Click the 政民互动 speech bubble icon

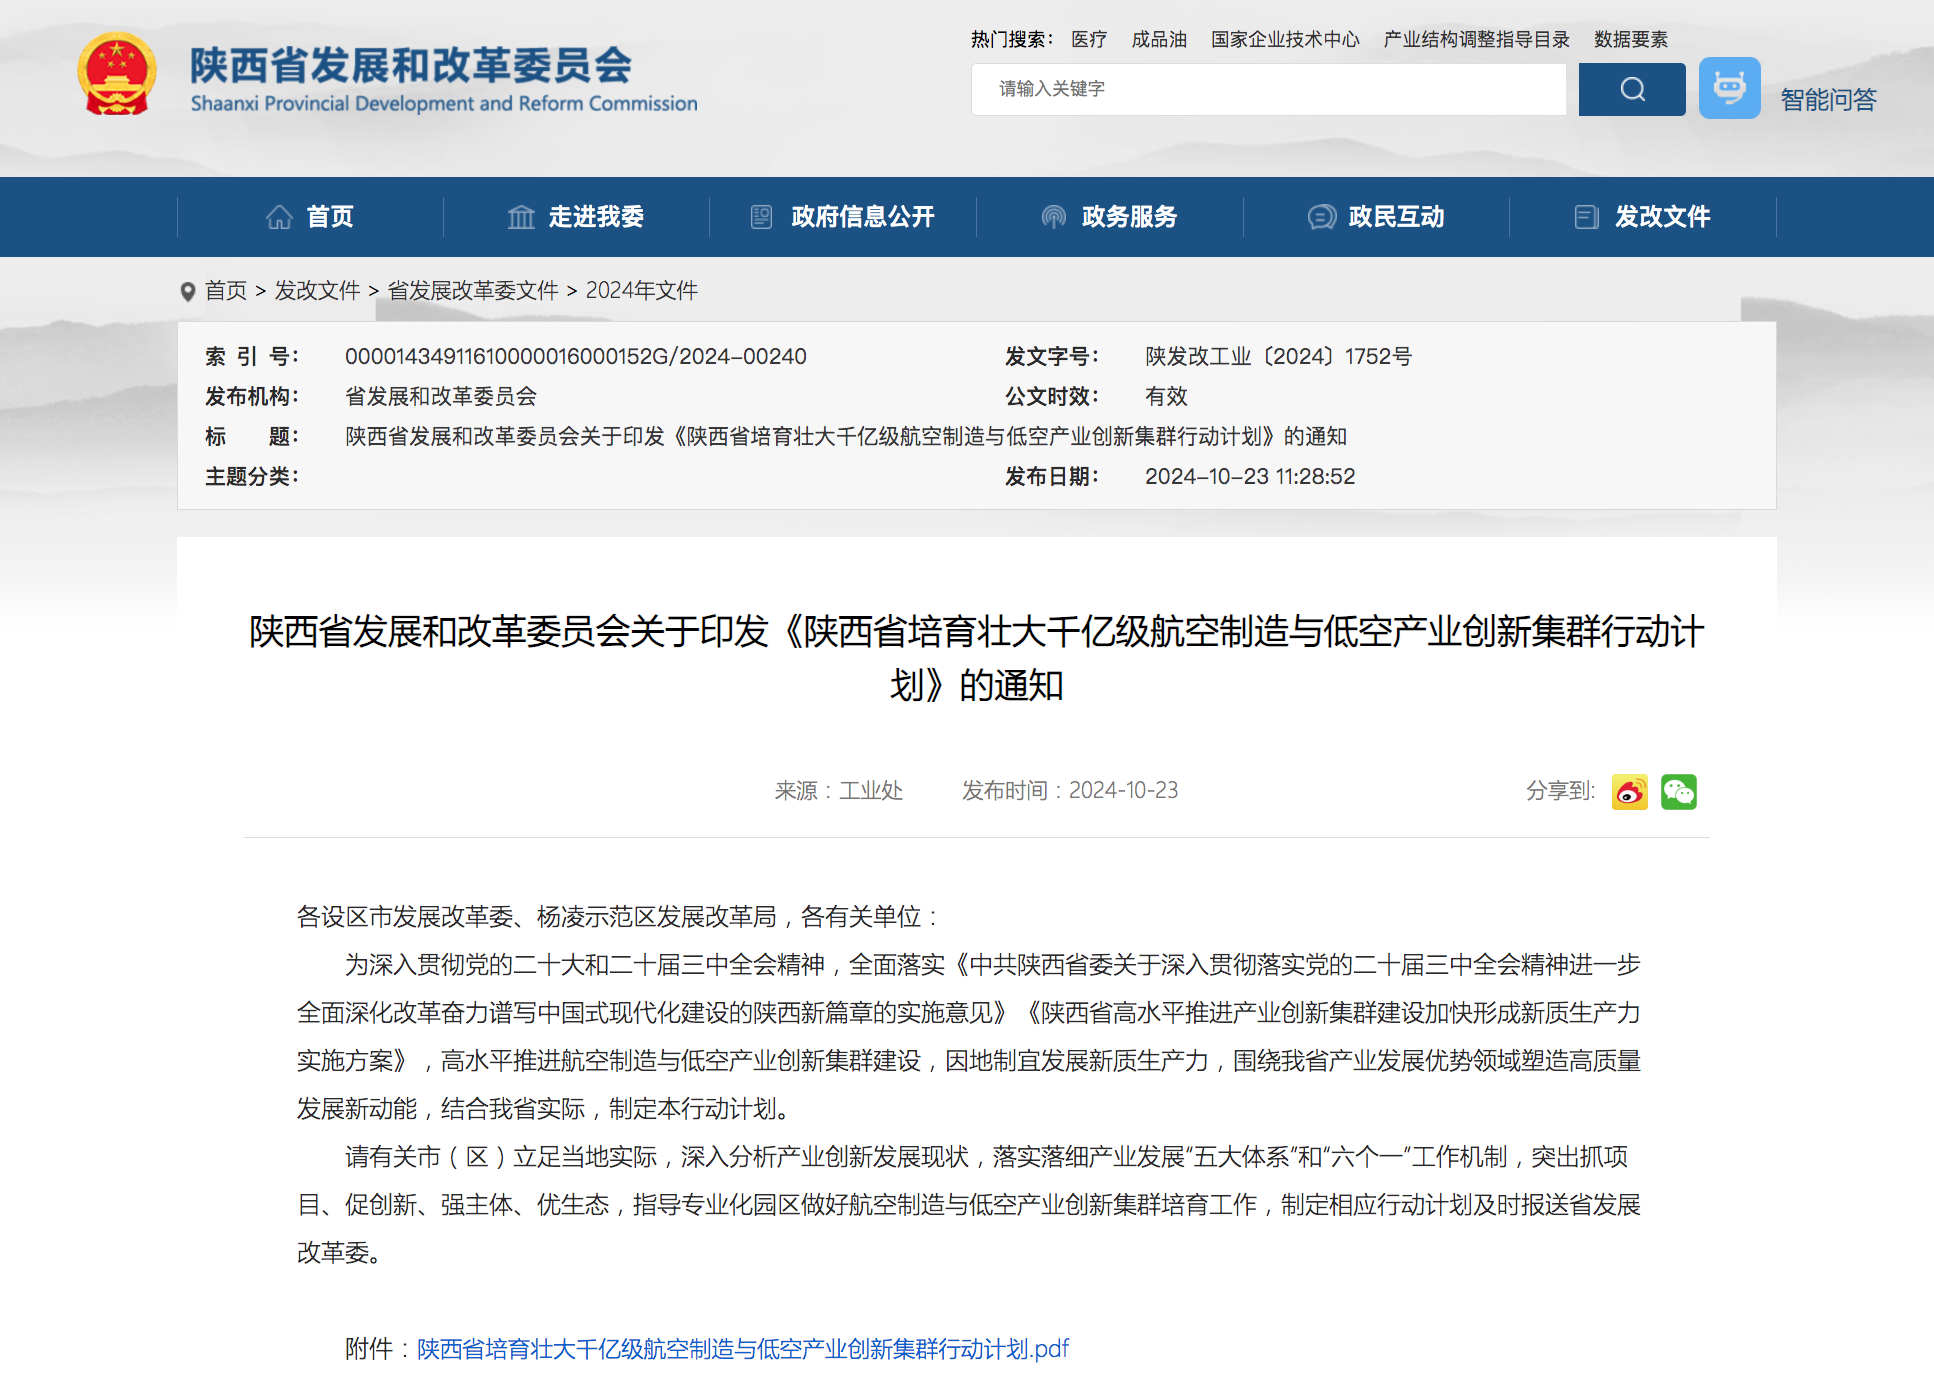tap(1322, 216)
